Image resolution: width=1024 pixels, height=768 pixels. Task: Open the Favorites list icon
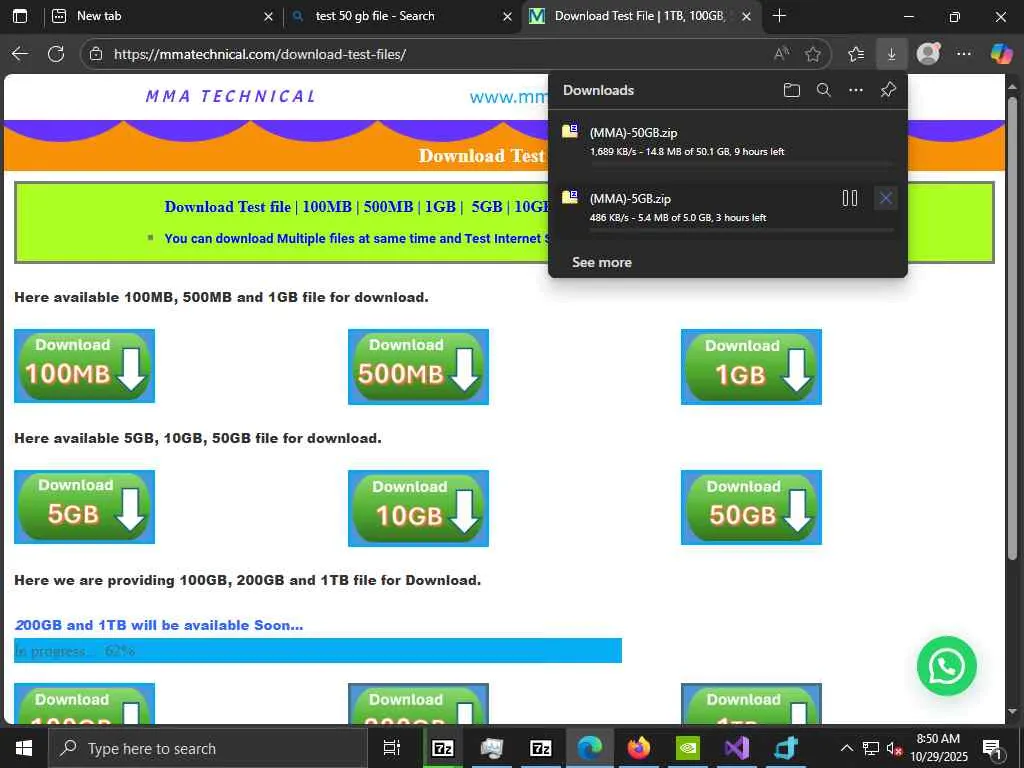[856, 54]
